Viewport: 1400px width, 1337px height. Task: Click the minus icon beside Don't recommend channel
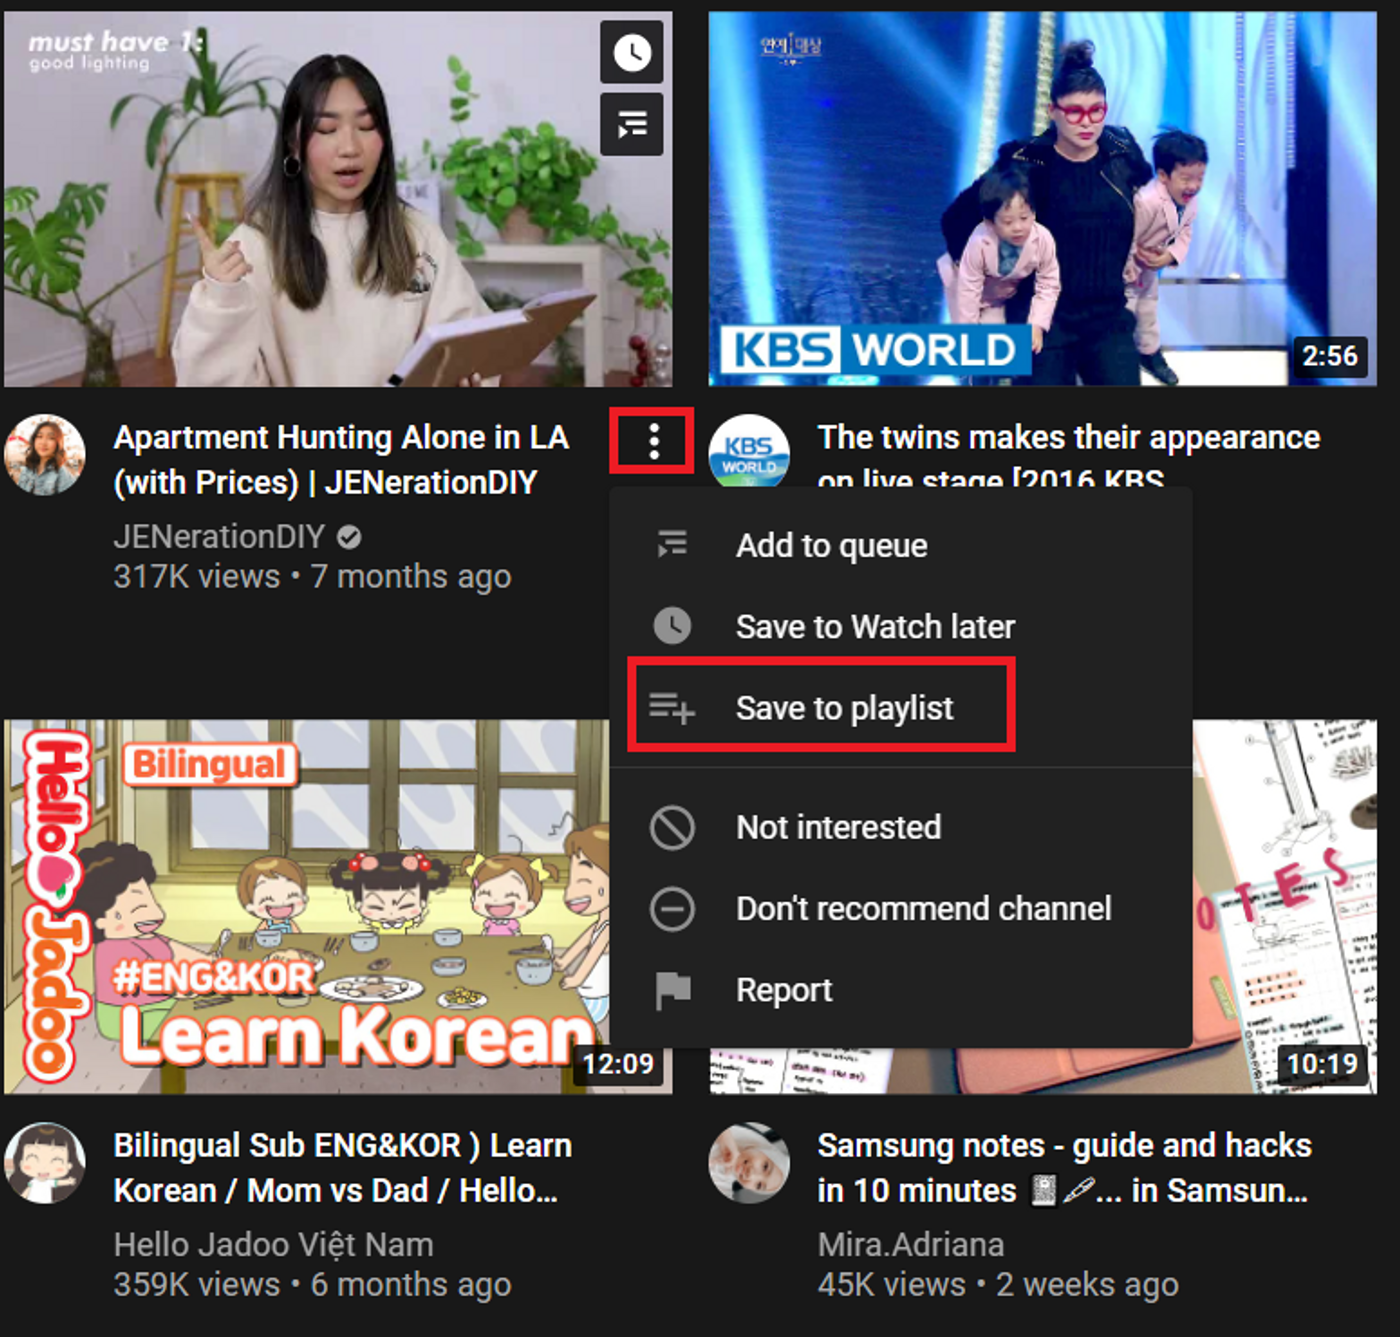(x=673, y=908)
